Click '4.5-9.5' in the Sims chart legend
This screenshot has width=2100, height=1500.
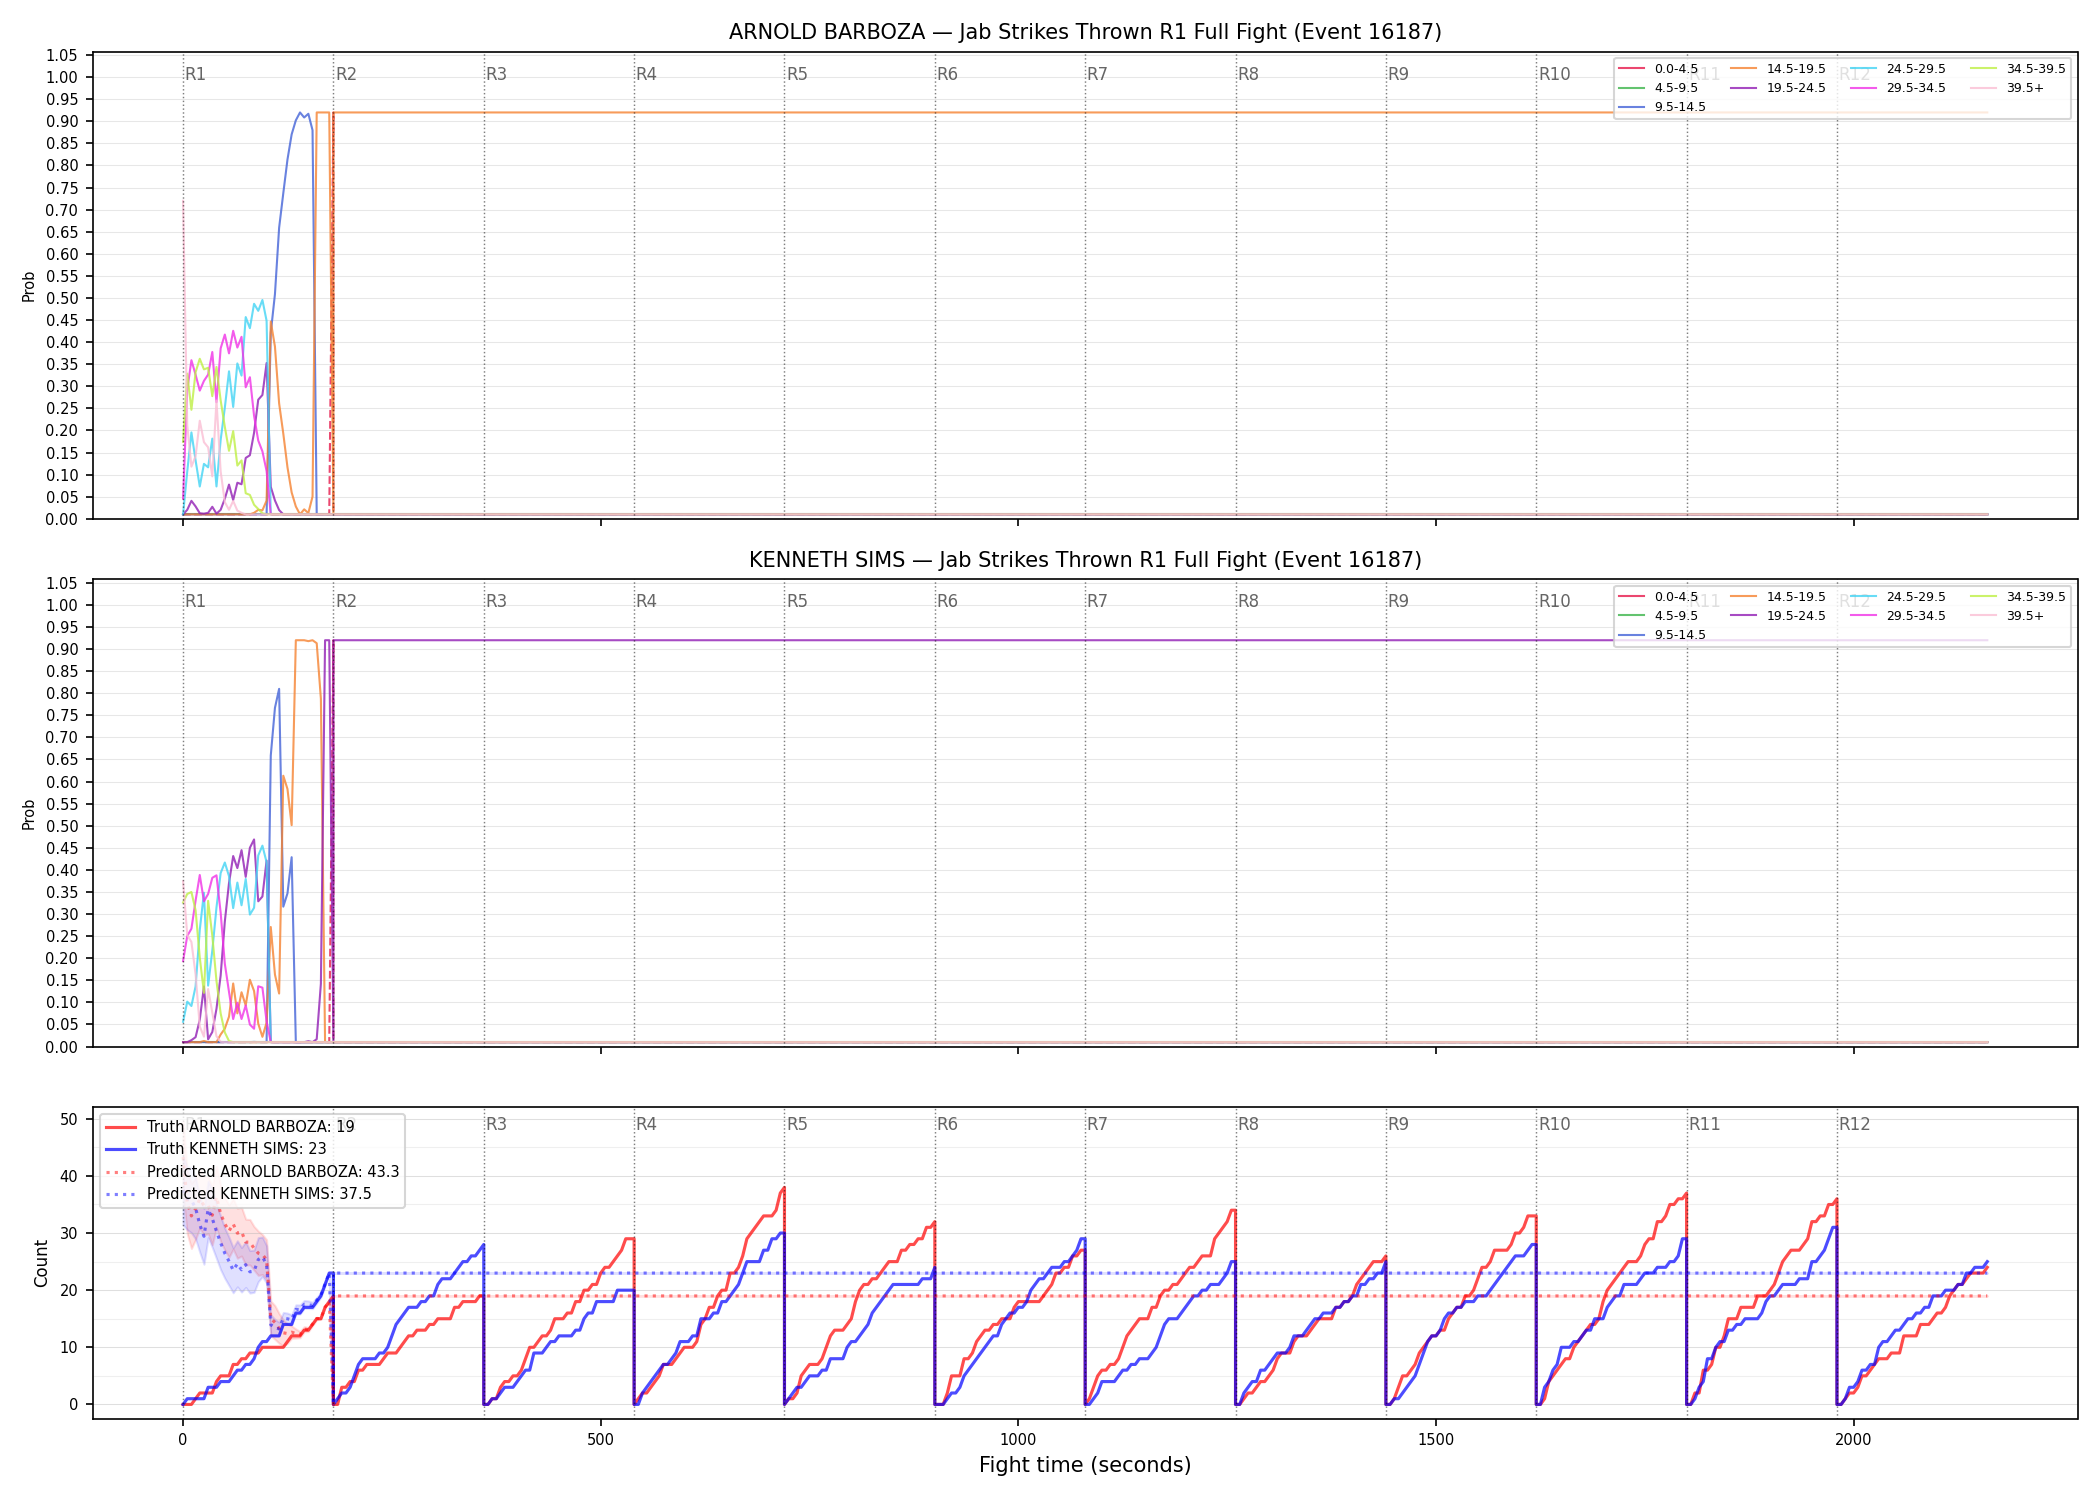click(1676, 616)
